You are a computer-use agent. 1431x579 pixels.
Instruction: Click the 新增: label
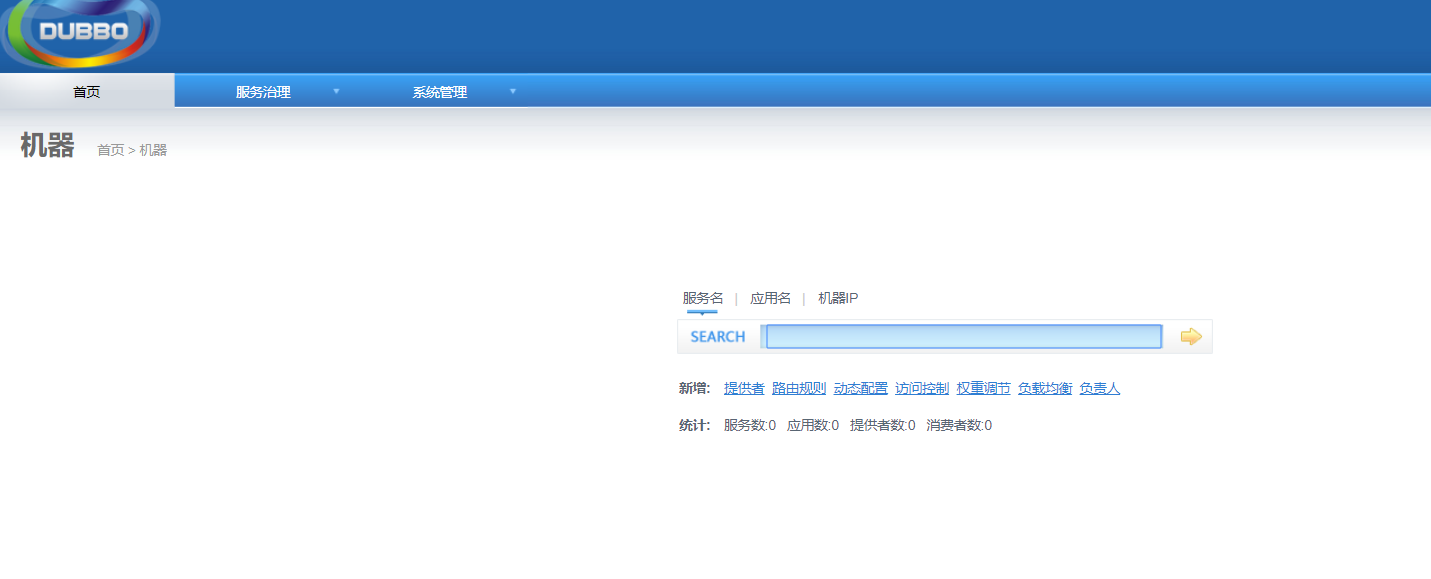tap(694, 388)
